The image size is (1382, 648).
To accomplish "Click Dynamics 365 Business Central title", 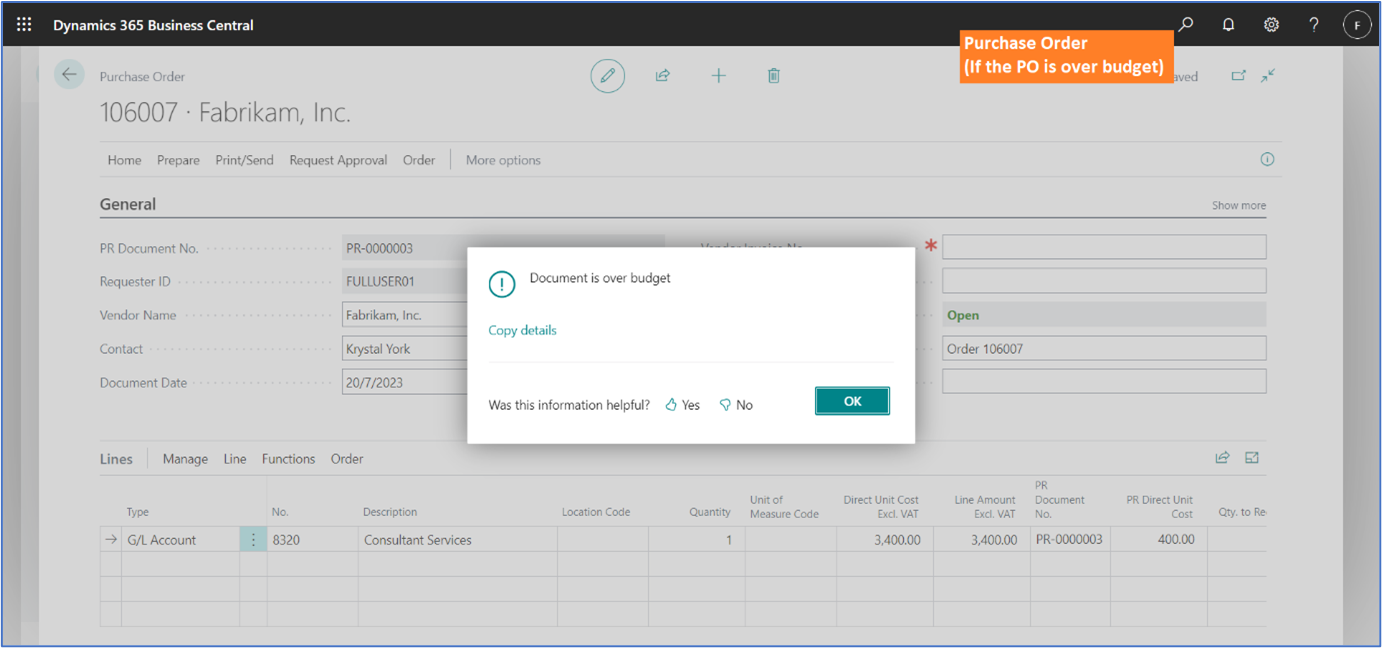I will click(x=153, y=25).
